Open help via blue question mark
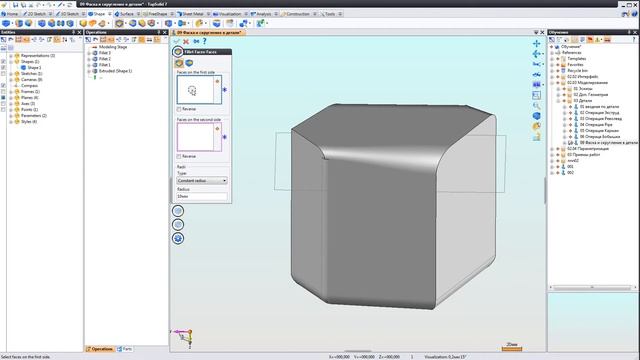 [204, 41]
